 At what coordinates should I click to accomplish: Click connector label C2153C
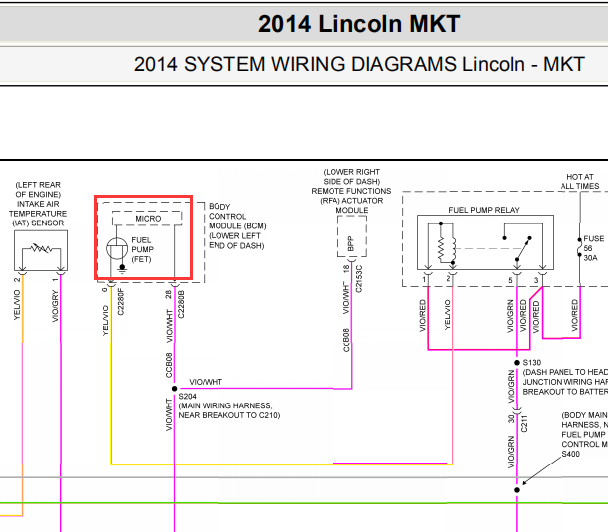[x=358, y=279]
